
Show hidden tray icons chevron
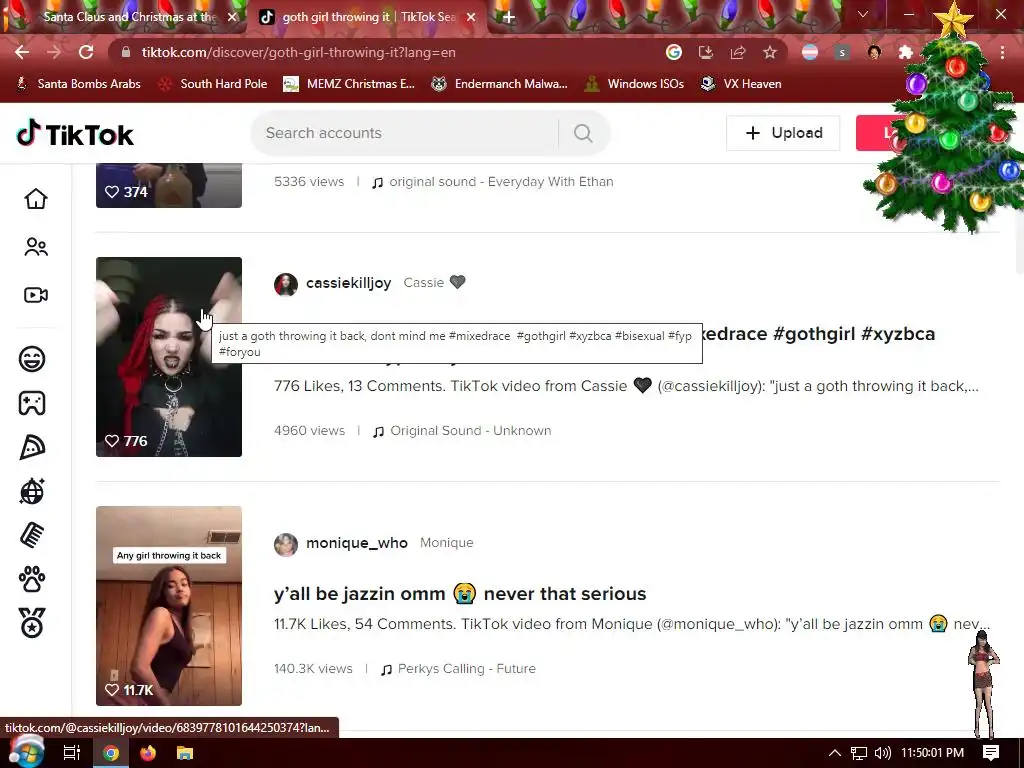[835, 753]
